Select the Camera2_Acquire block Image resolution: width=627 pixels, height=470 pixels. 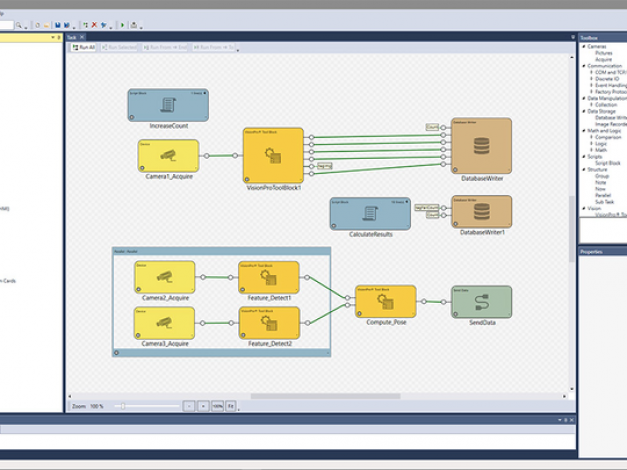165,277
